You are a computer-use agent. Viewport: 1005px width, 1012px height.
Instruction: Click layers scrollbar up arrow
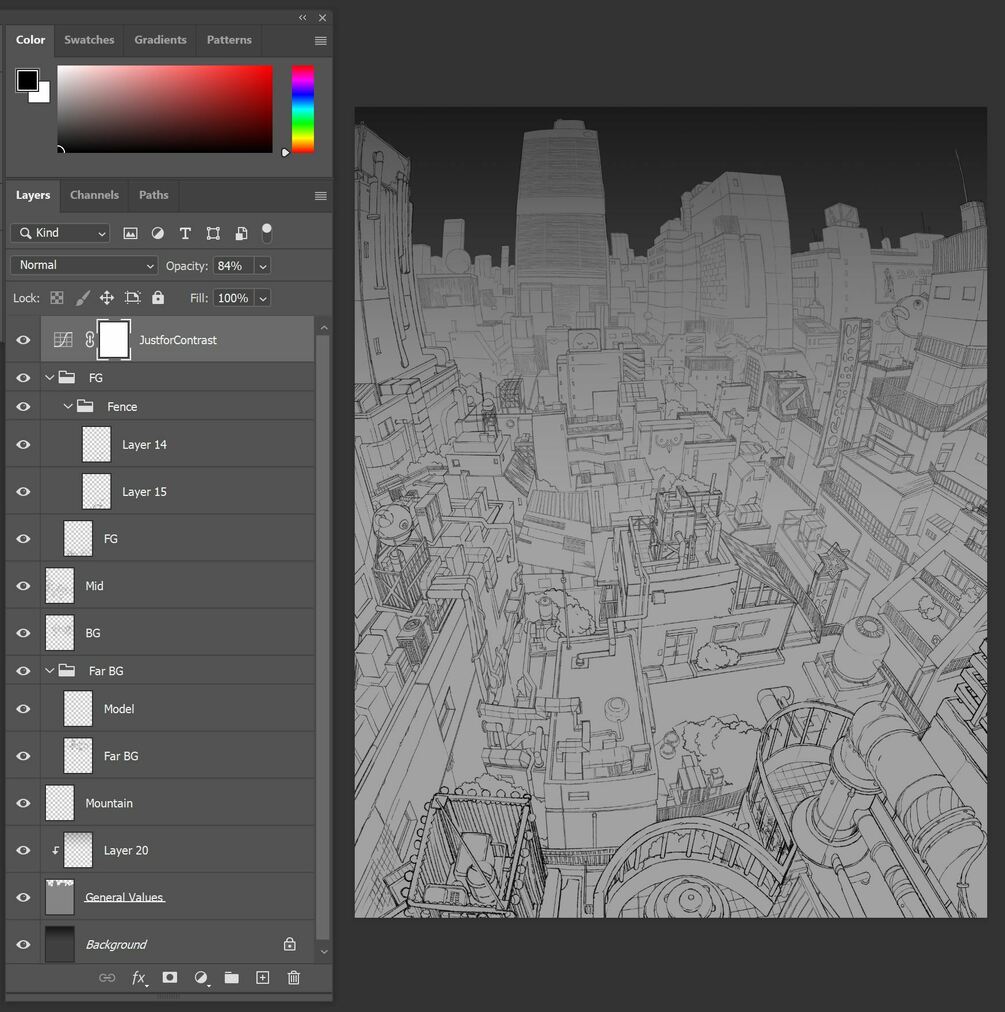324,328
